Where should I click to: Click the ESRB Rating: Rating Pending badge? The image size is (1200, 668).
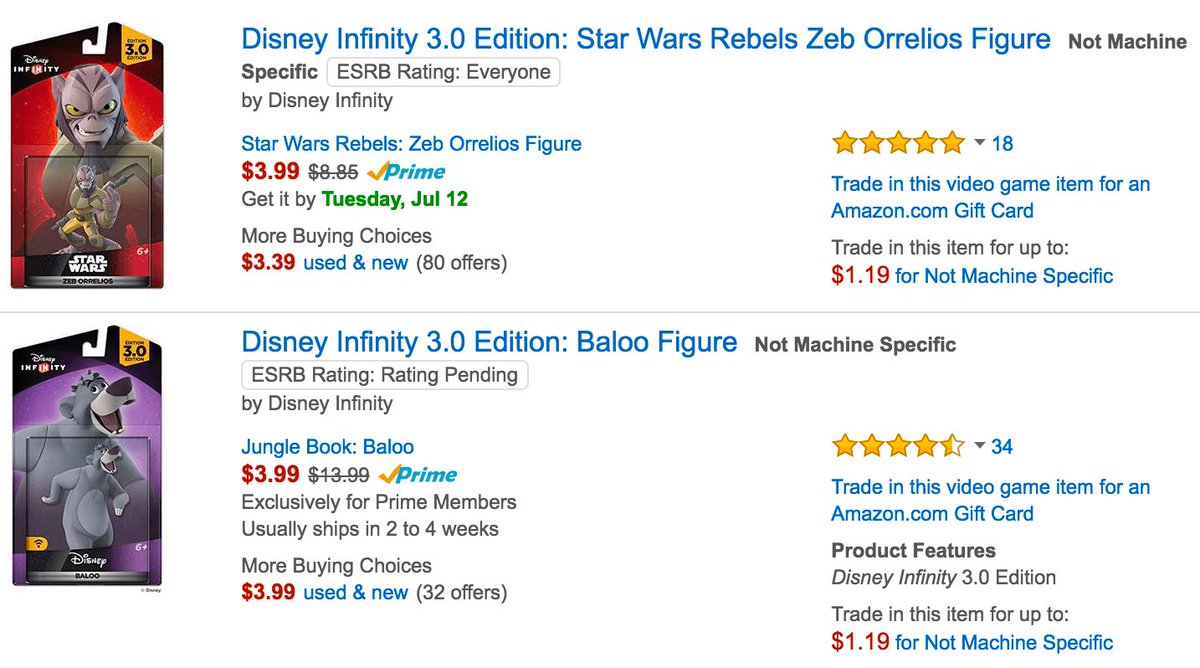[x=385, y=375]
